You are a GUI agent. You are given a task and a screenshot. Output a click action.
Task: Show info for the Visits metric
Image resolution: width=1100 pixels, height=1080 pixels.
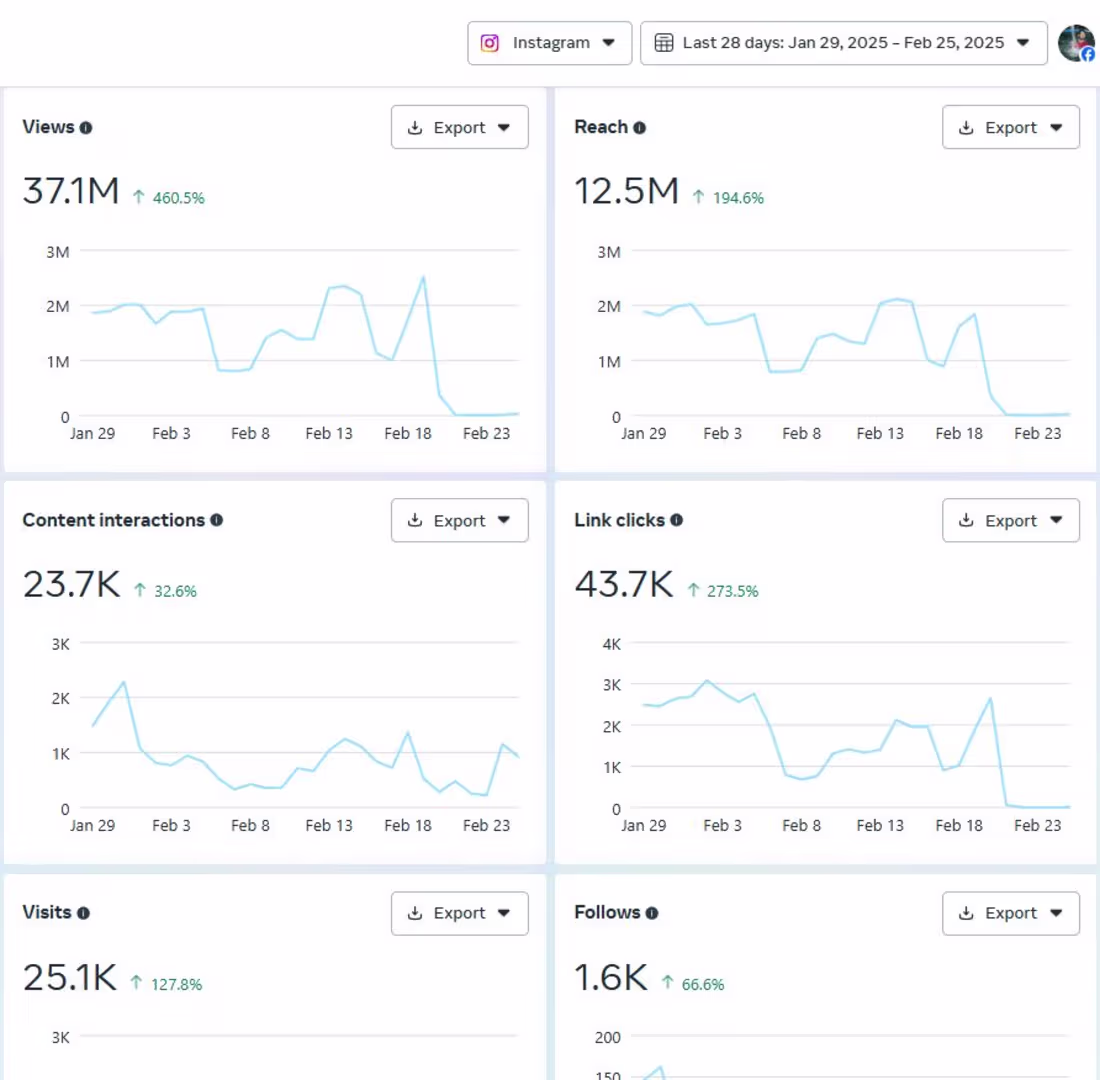pyautogui.click(x=83, y=913)
